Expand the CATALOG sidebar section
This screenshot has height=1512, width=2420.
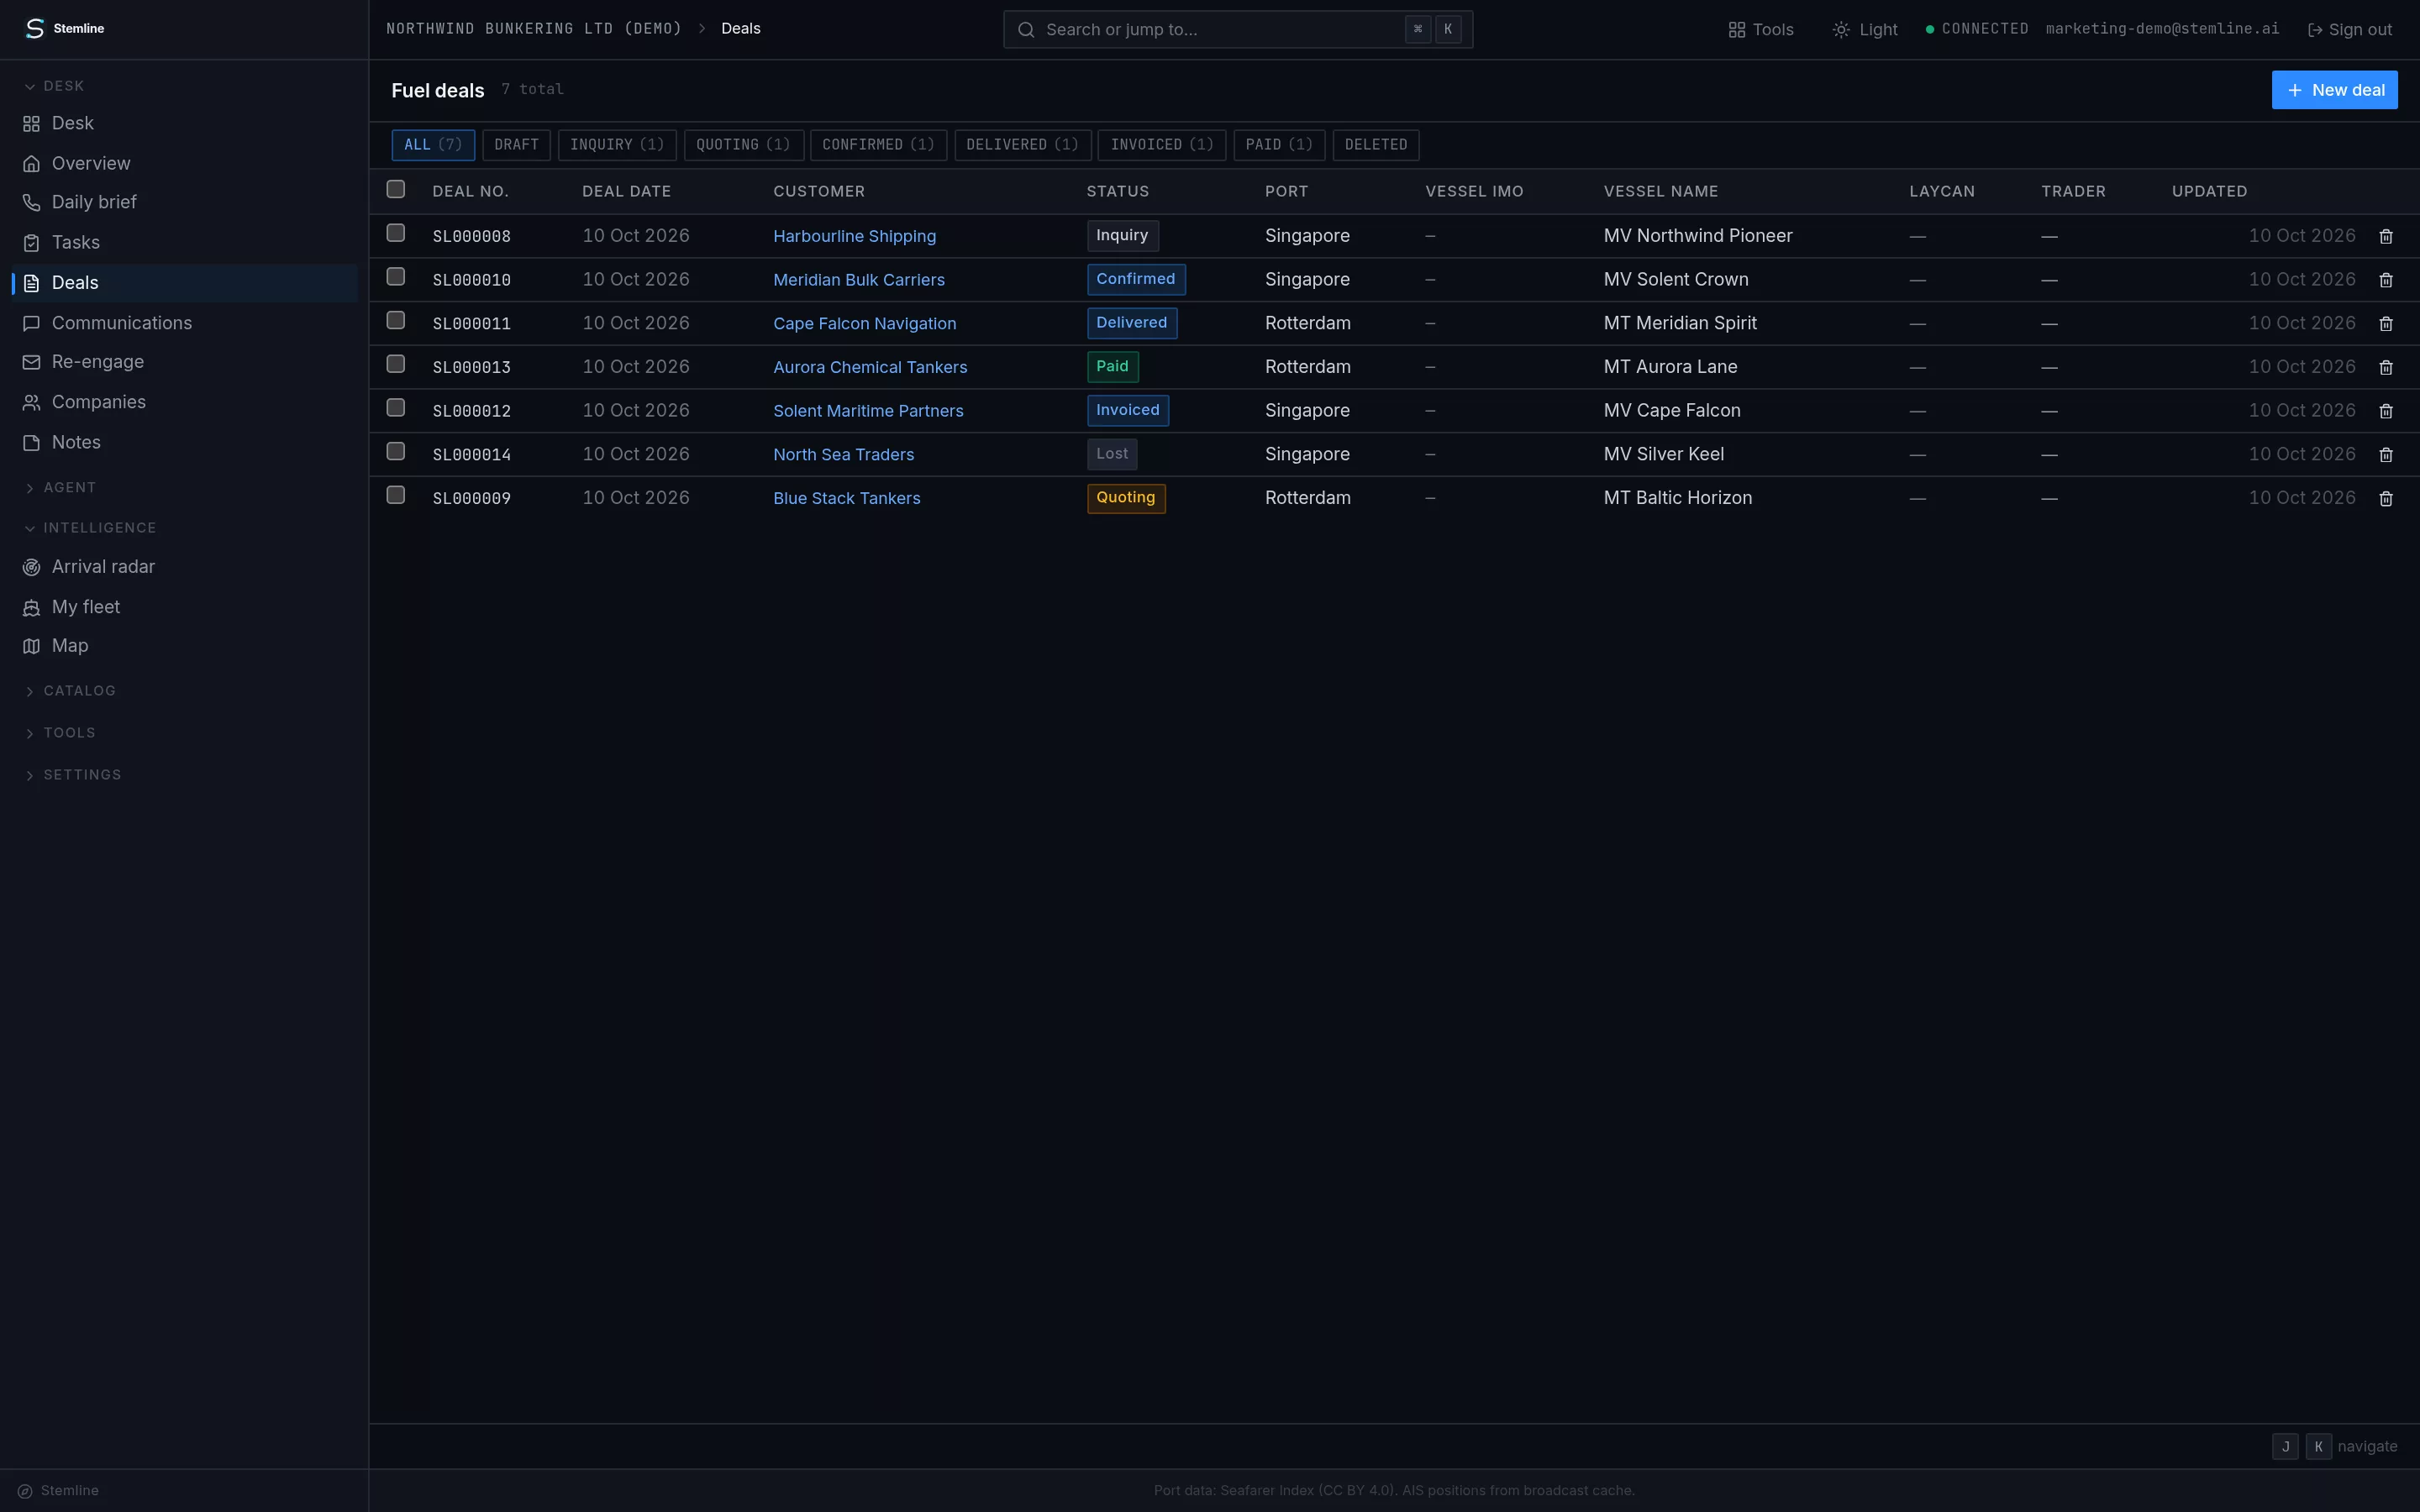coord(70,691)
